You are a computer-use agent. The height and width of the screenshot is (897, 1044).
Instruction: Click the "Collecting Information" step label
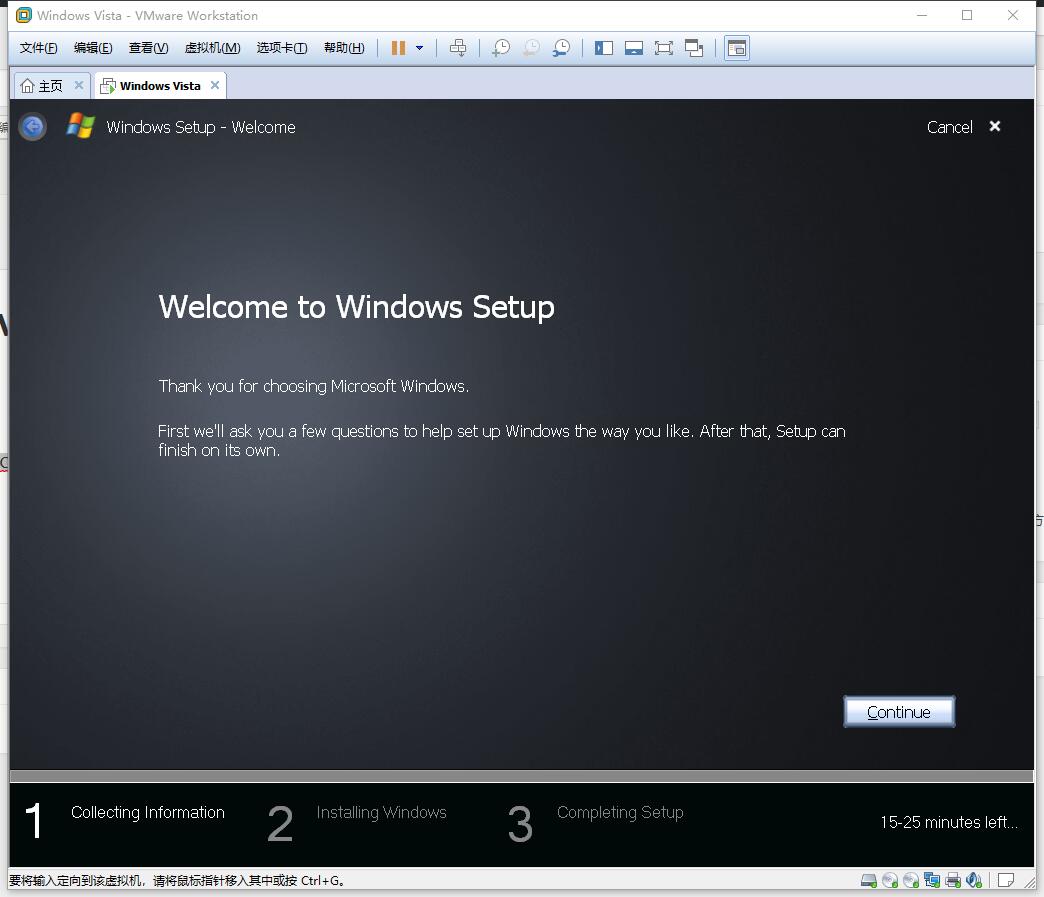(x=148, y=812)
